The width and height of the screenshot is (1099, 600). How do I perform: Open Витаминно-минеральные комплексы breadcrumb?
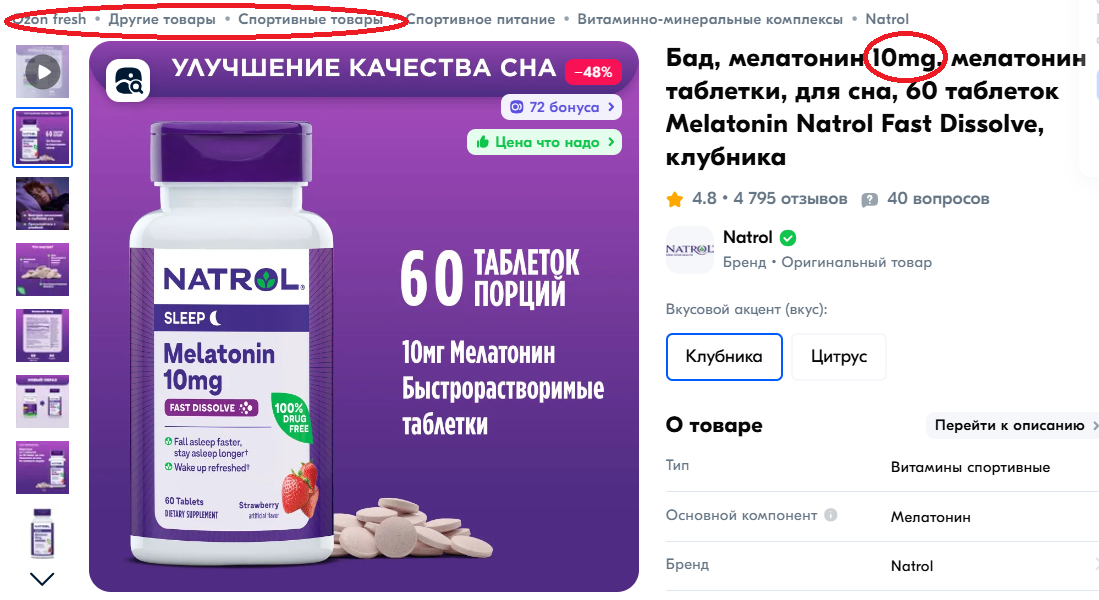pyautogui.click(x=710, y=20)
